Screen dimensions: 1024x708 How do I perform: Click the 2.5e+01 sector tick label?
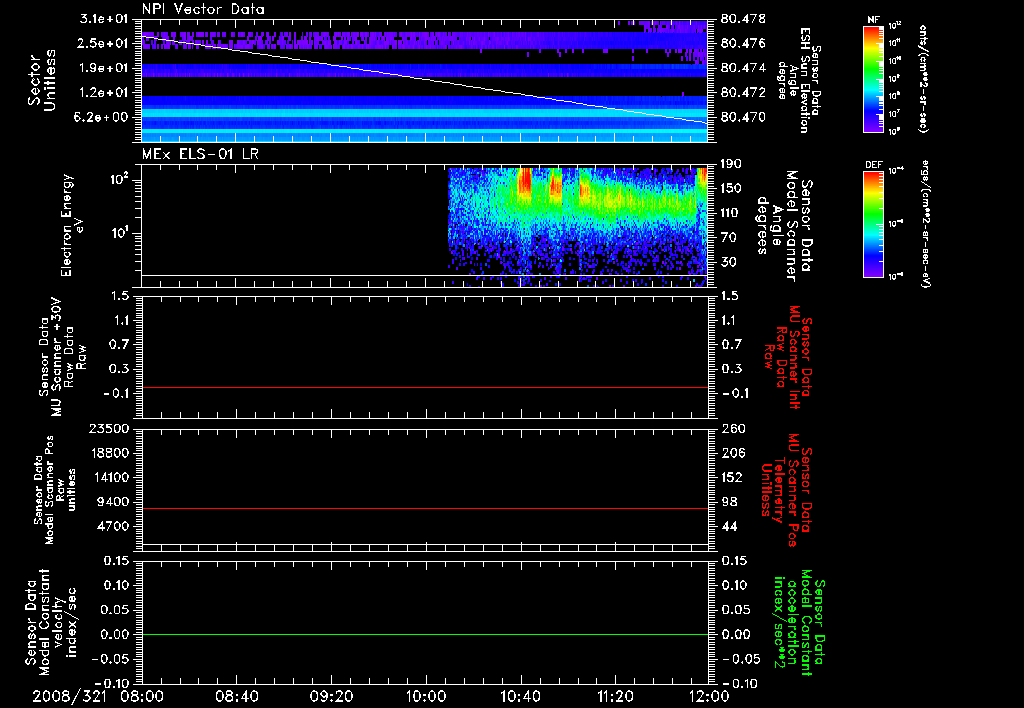104,43
